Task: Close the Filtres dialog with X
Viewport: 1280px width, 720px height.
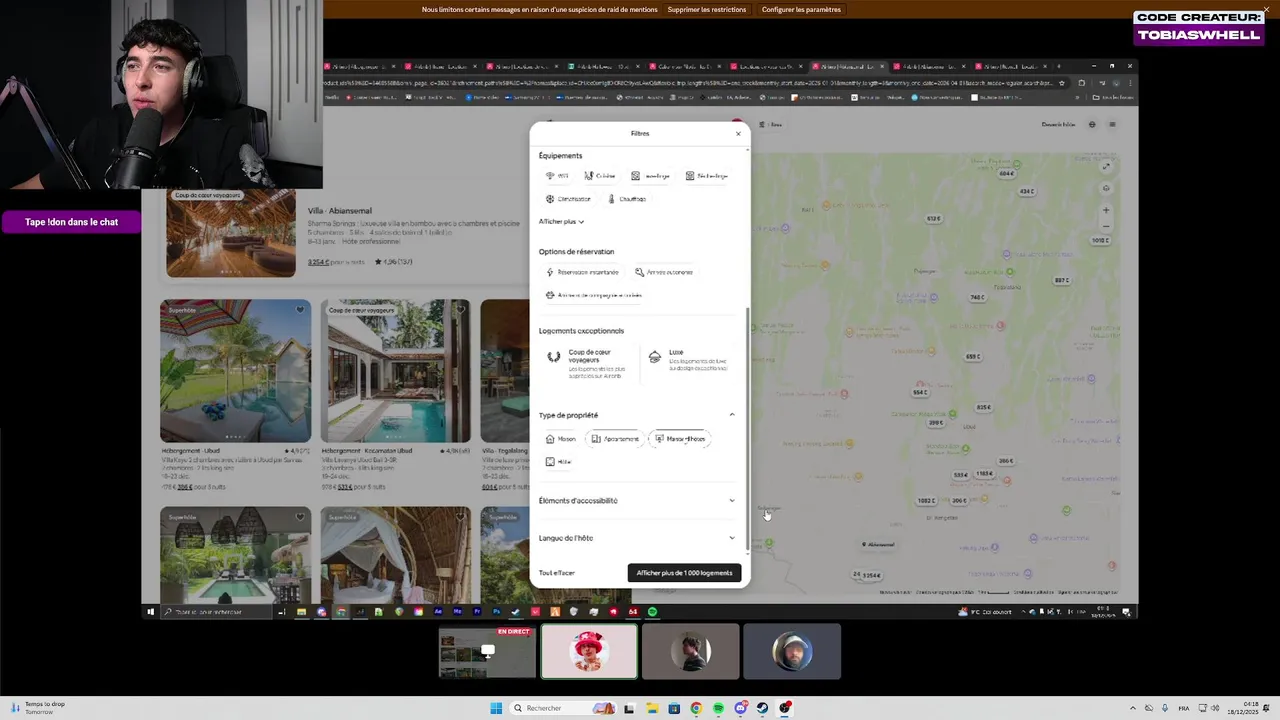Action: tap(738, 133)
